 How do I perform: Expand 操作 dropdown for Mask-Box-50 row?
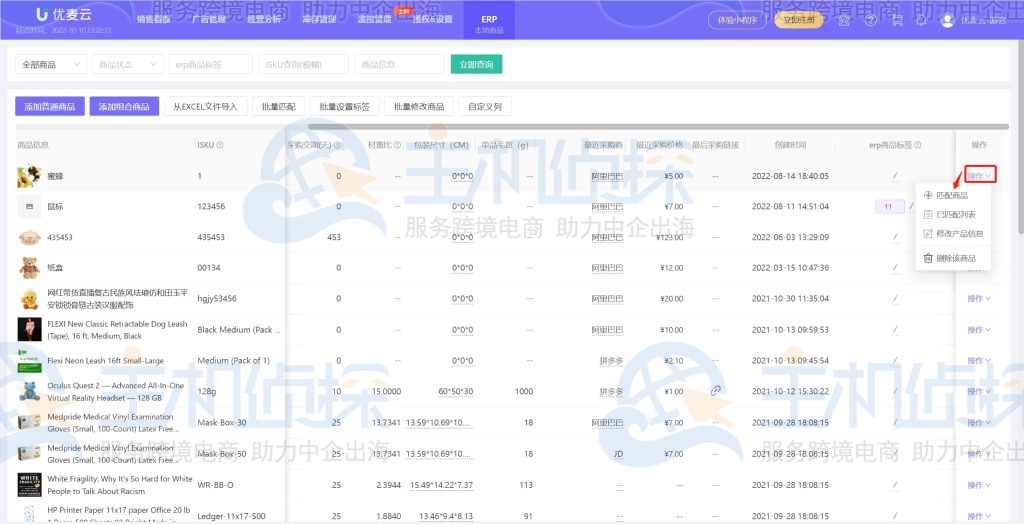tap(979, 453)
